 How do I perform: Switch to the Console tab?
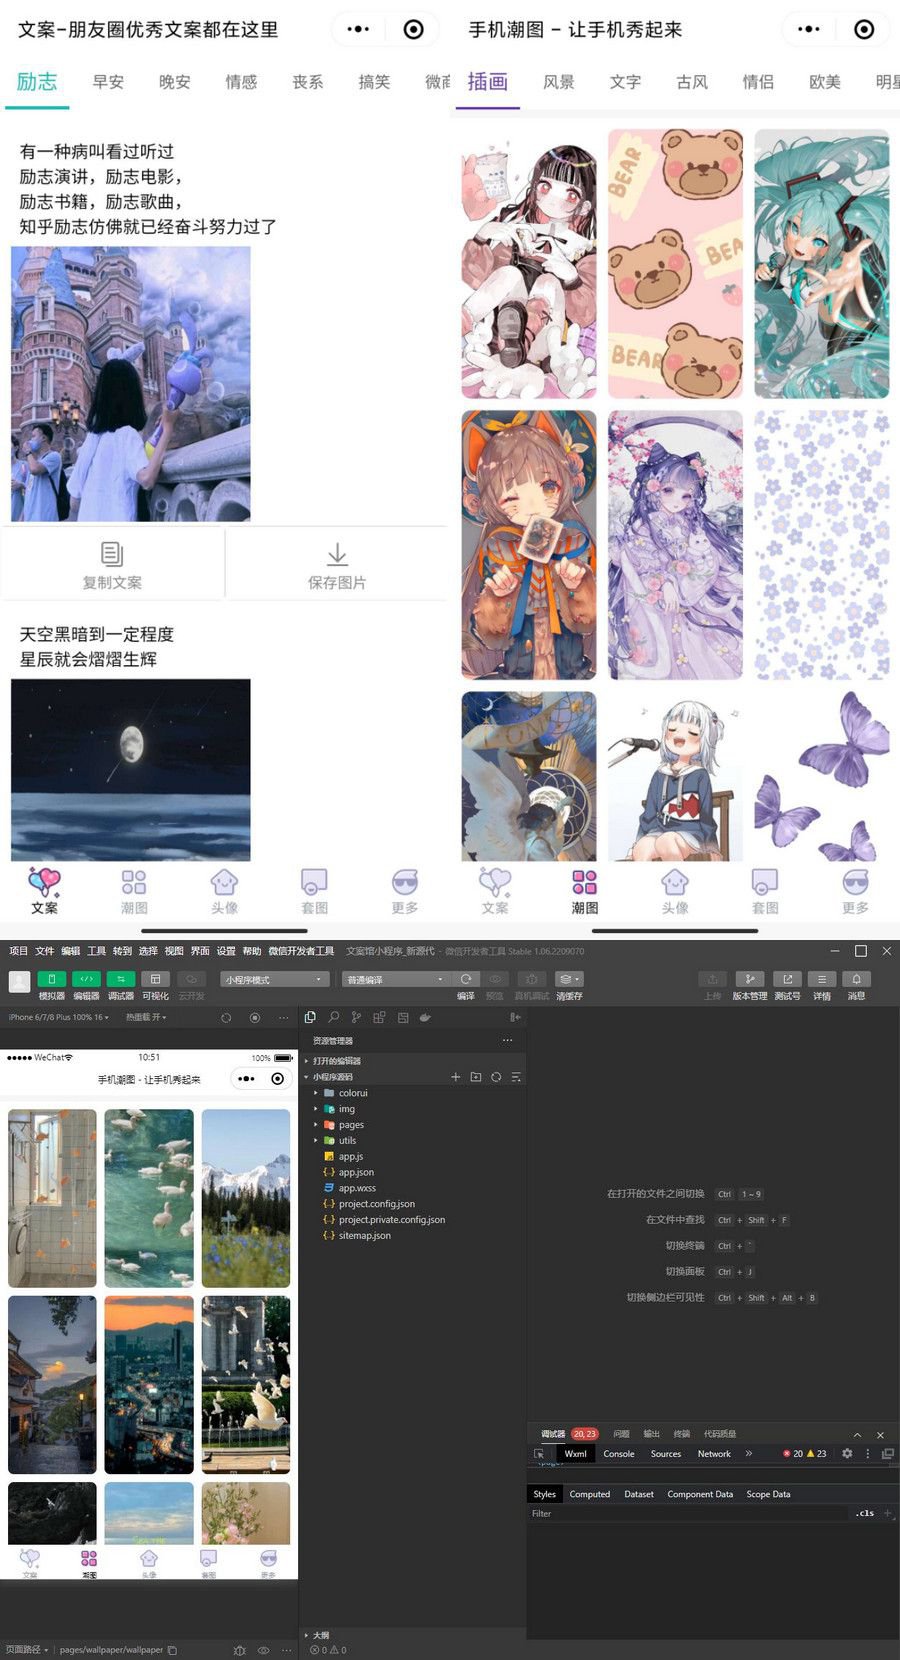pyautogui.click(x=619, y=1454)
